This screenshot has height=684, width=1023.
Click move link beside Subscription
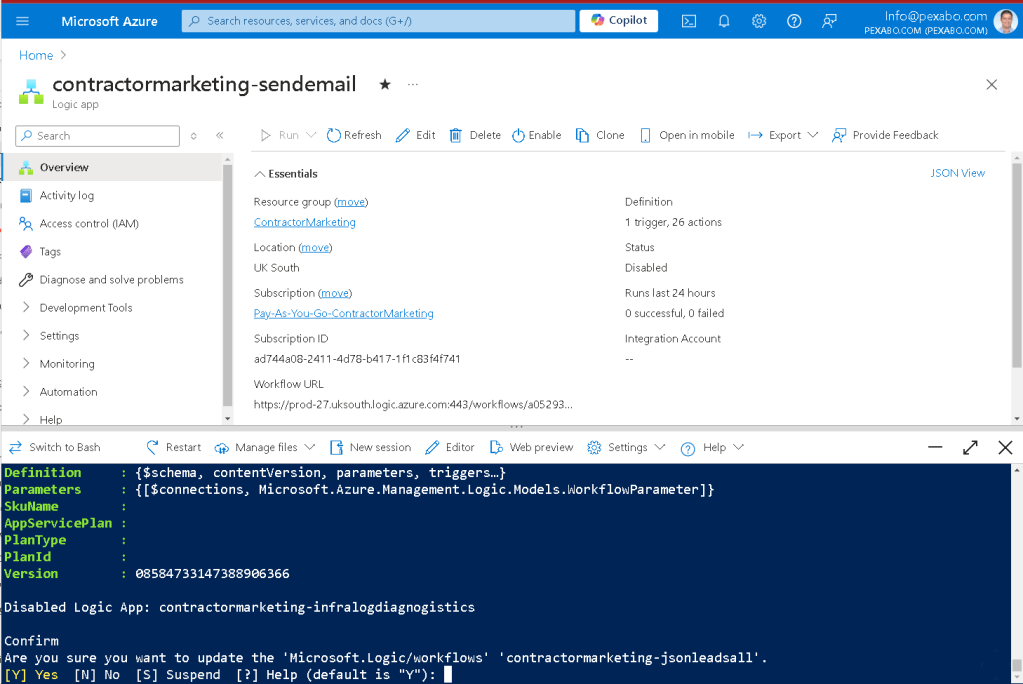335,293
